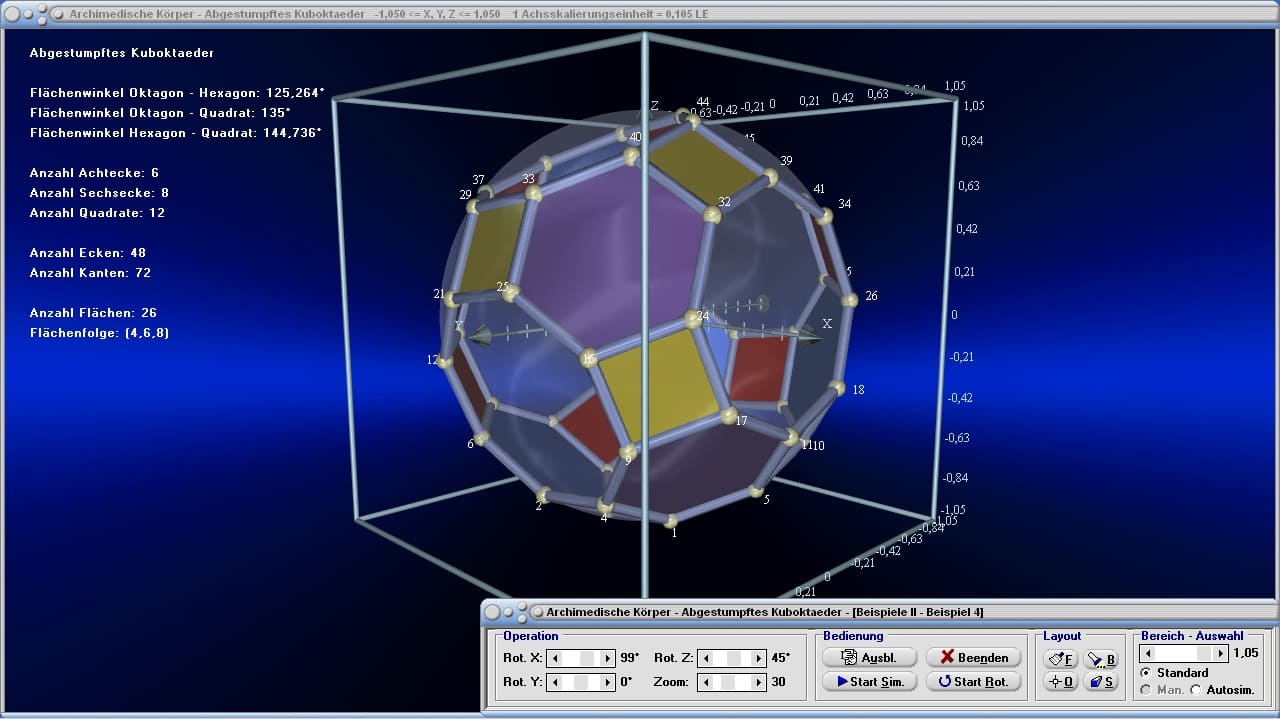Click the main window title 'Archimedische Körper'

click(131, 14)
